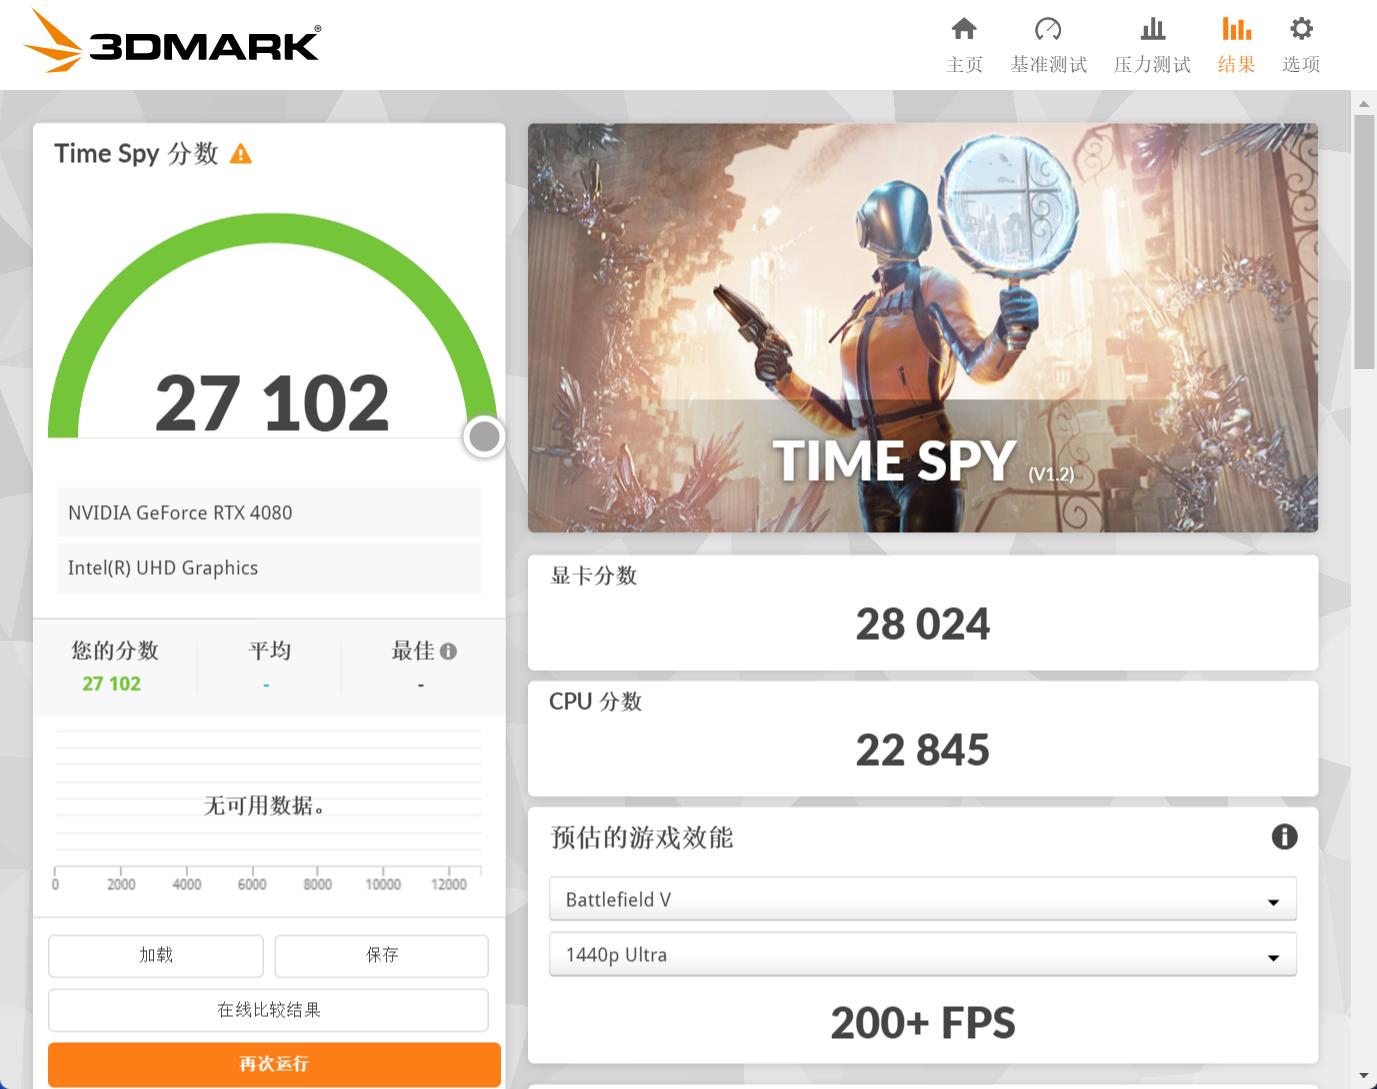Open the options (选项) gear icon
This screenshot has width=1377, height=1089.
(1300, 30)
